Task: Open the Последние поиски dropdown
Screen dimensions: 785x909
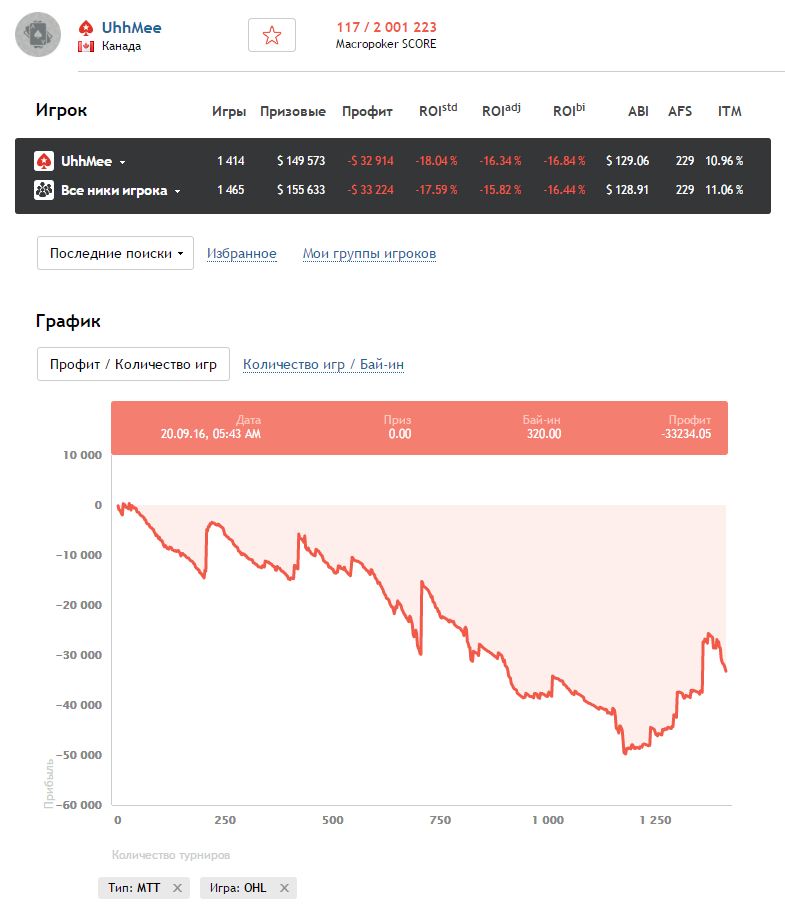Action: point(115,254)
